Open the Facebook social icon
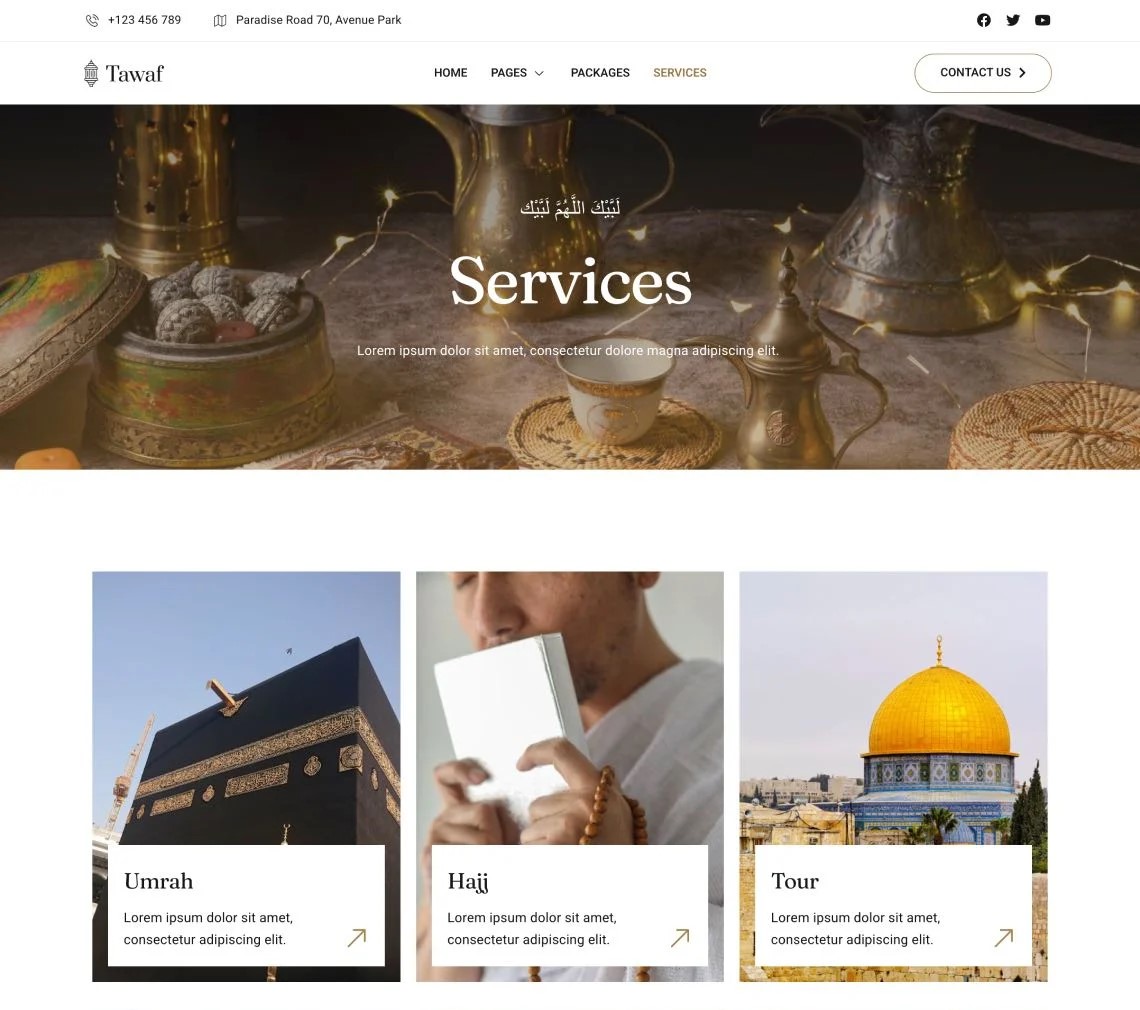The height and width of the screenshot is (1010, 1140). (984, 20)
